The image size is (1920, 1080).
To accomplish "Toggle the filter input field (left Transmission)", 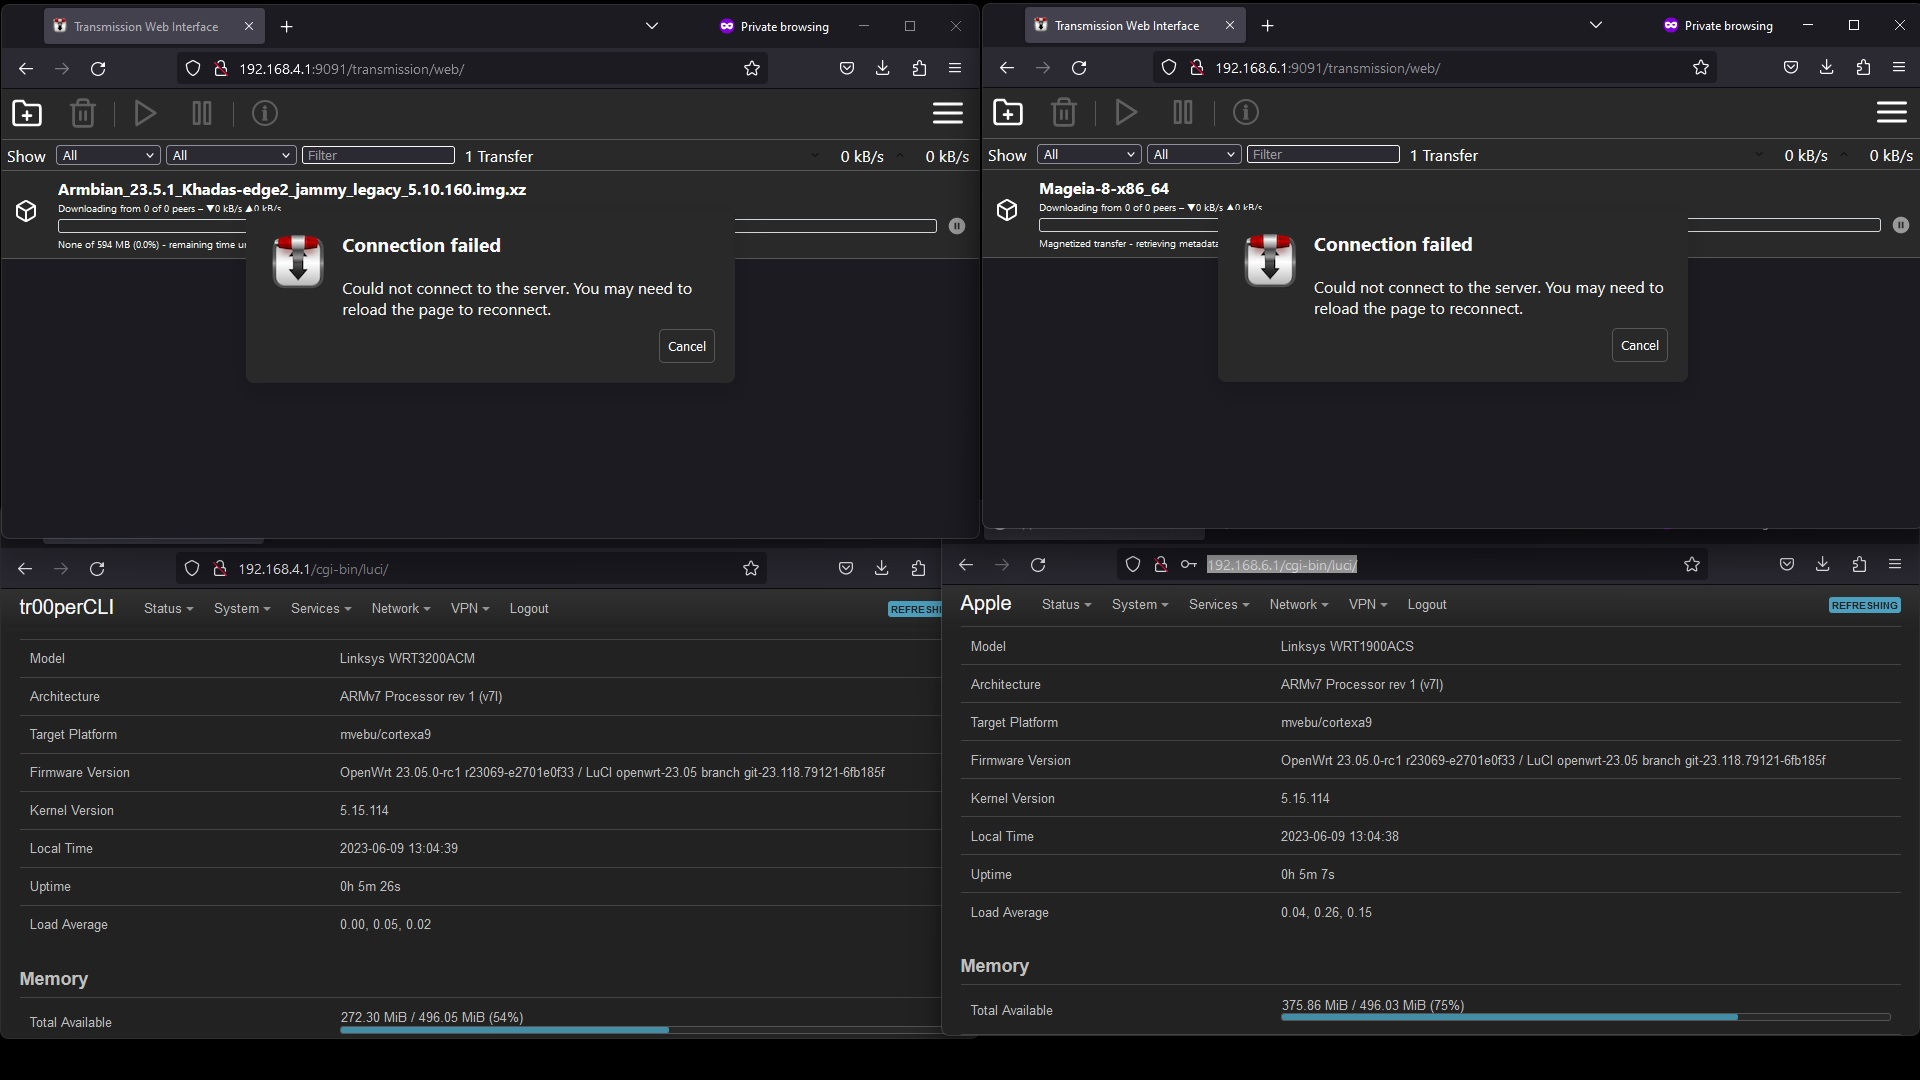I will pos(378,154).
